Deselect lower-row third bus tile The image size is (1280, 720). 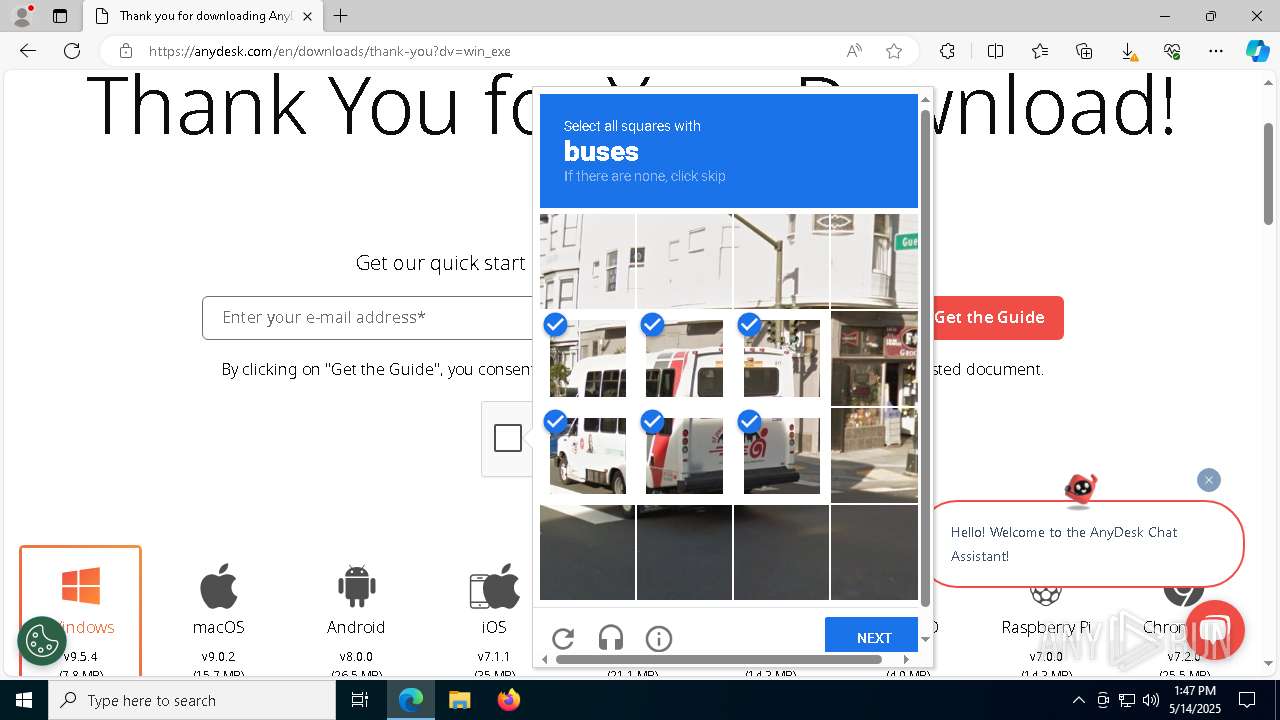pyautogui.click(x=781, y=456)
